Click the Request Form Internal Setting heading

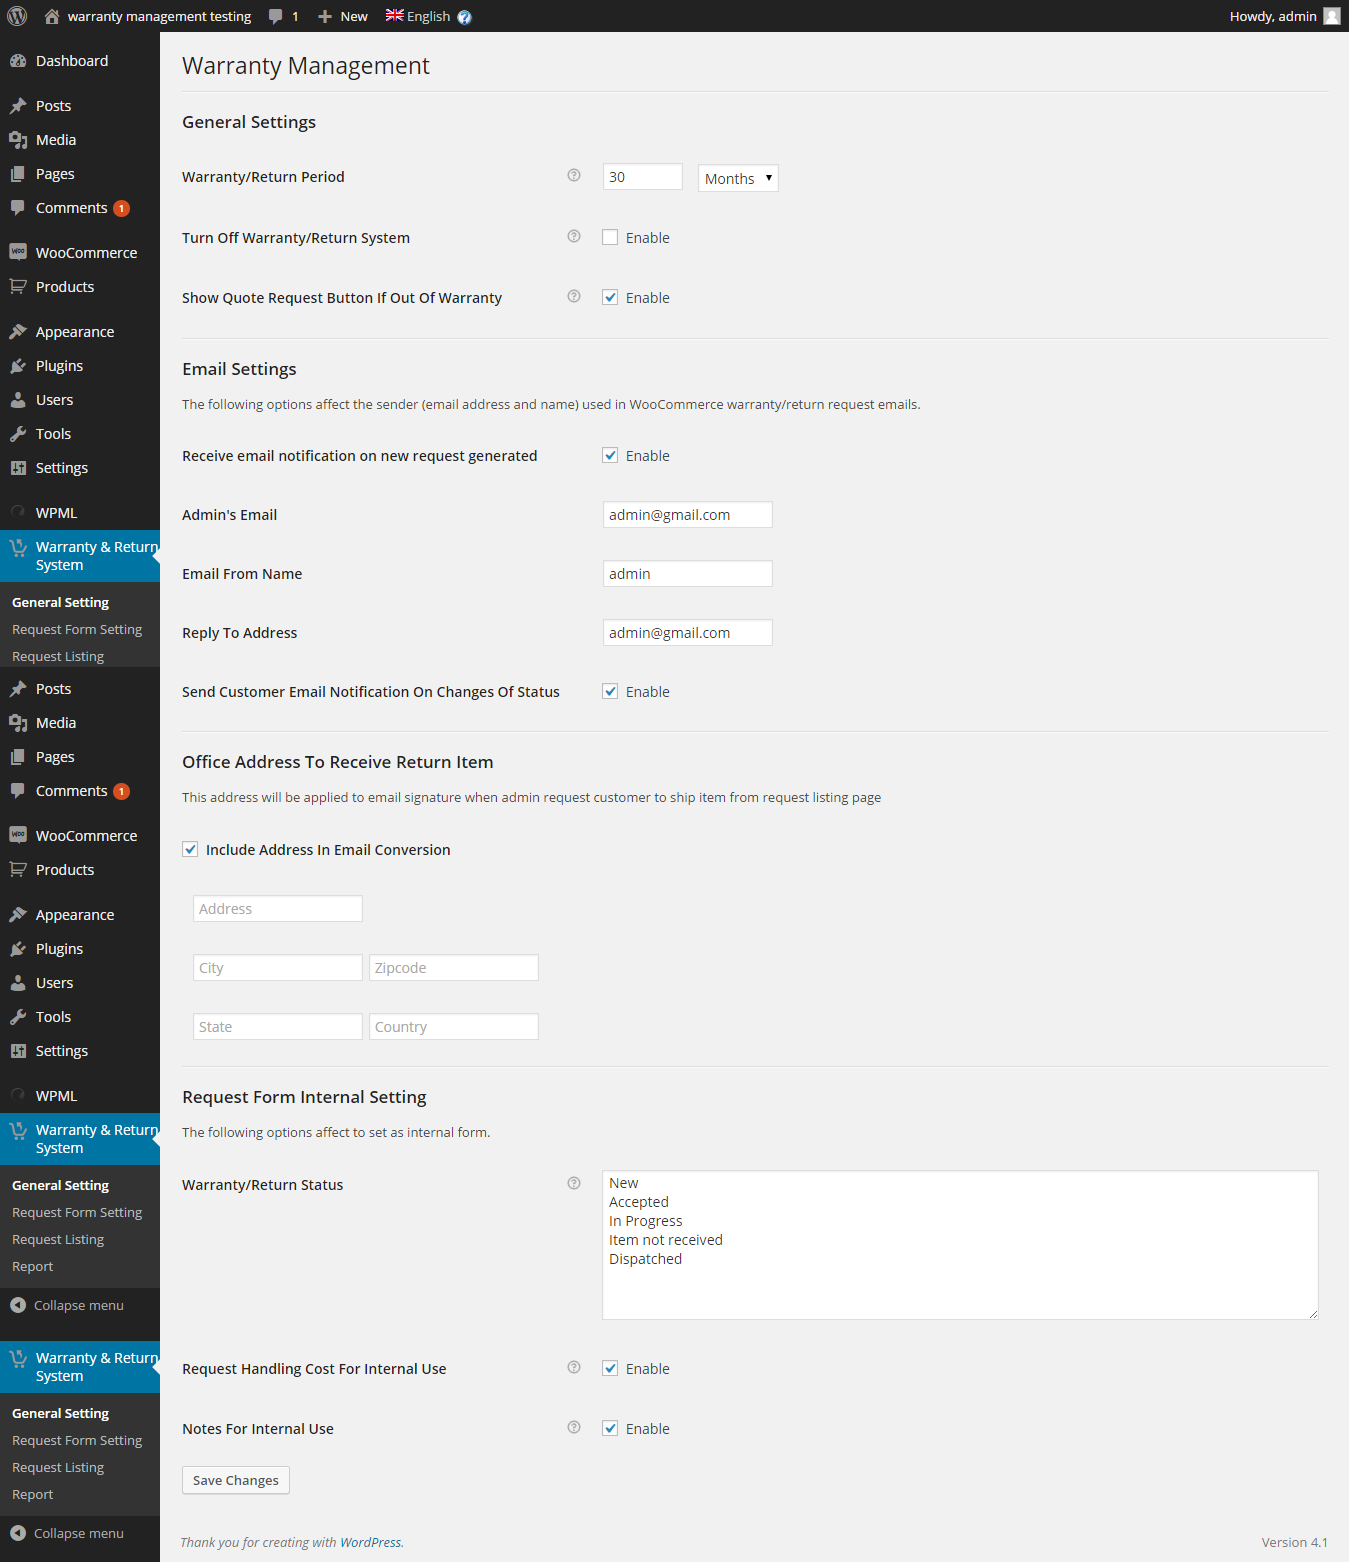(304, 1097)
